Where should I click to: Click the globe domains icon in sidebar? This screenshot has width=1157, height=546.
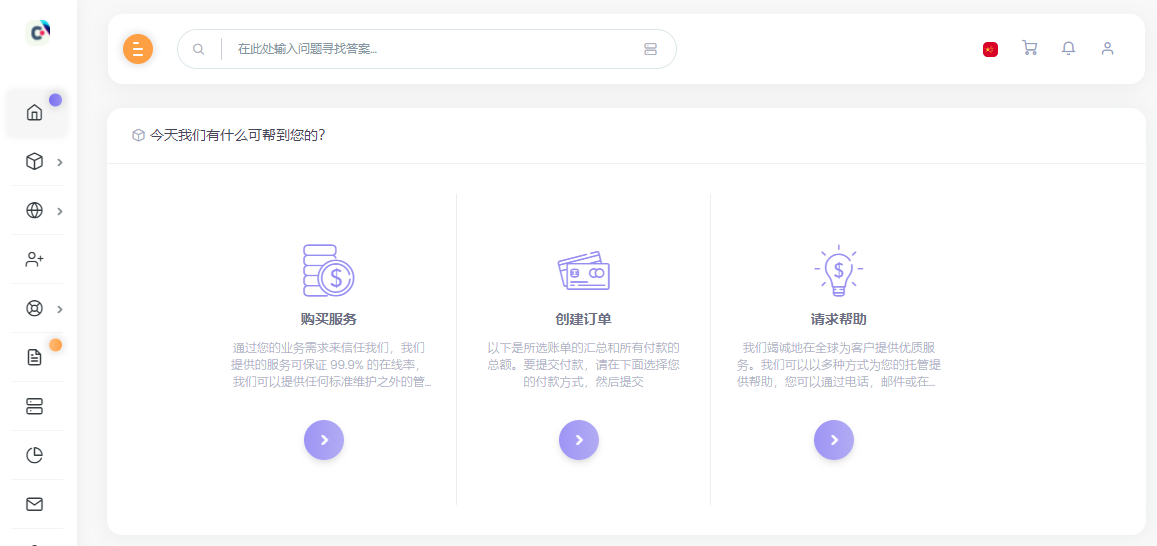coord(35,210)
